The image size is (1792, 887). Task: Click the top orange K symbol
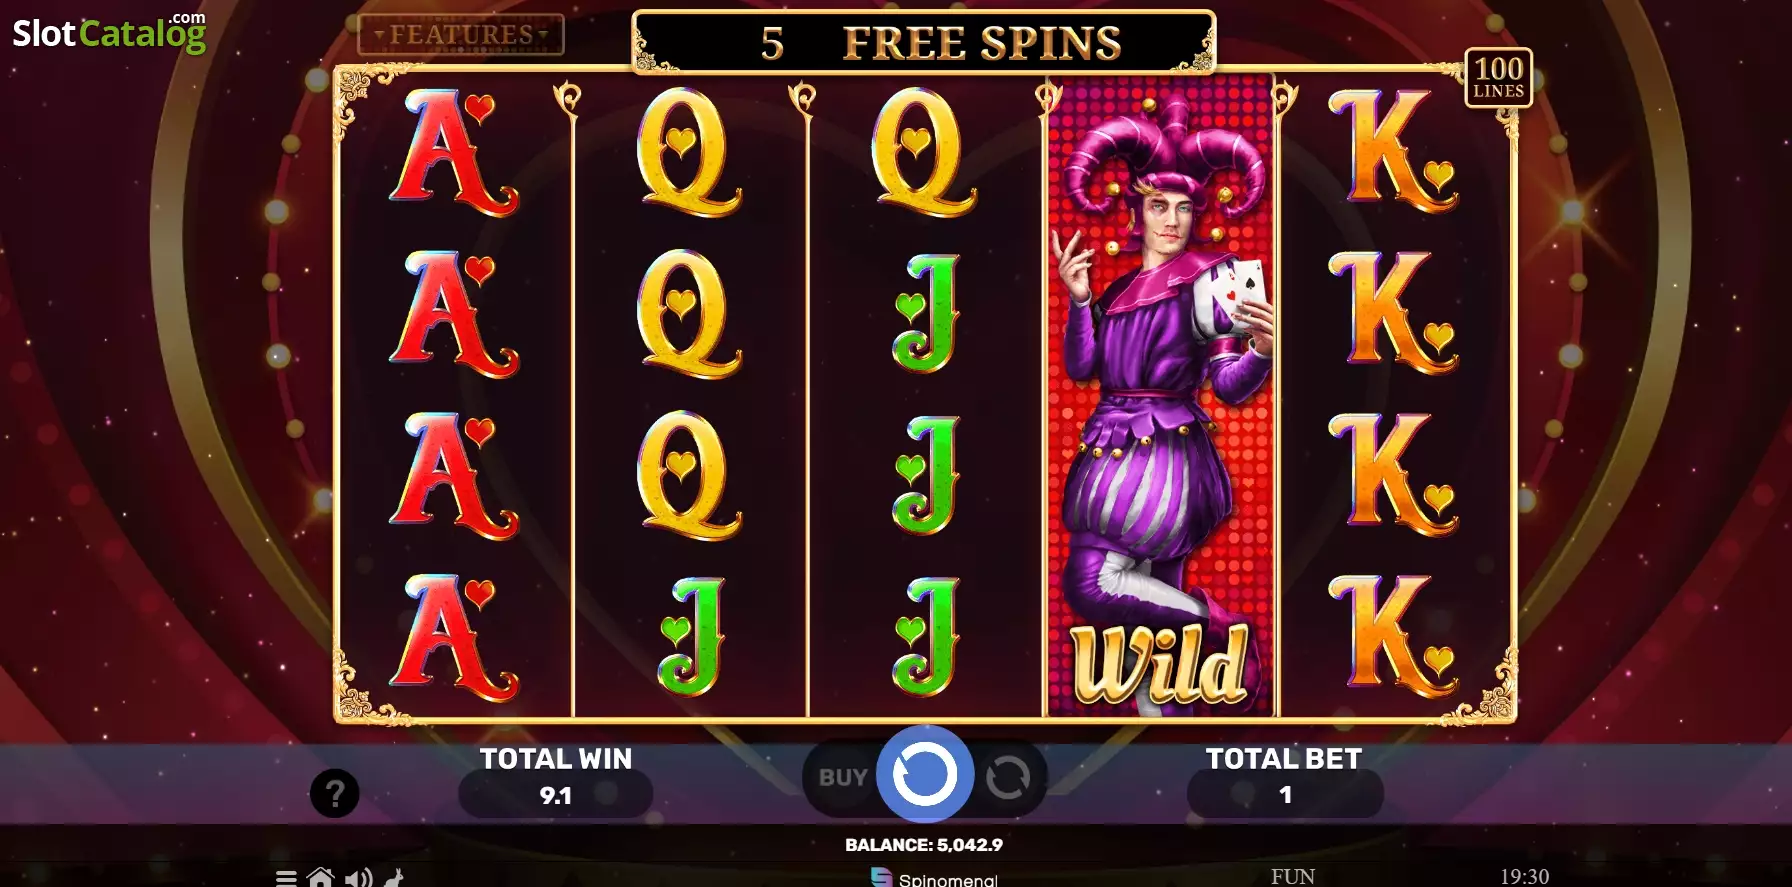1393,151
